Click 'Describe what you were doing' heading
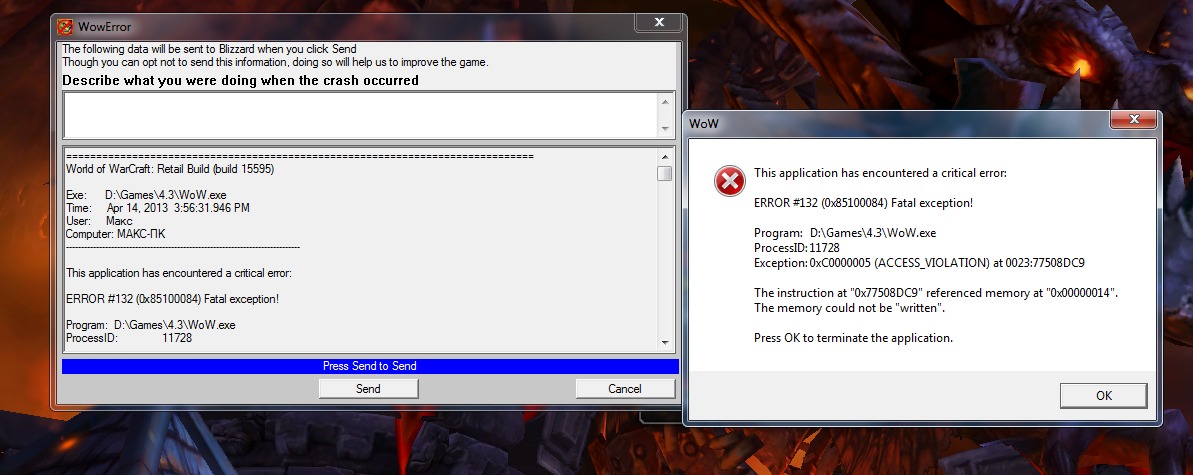The height and width of the screenshot is (475, 1193). (x=240, y=81)
